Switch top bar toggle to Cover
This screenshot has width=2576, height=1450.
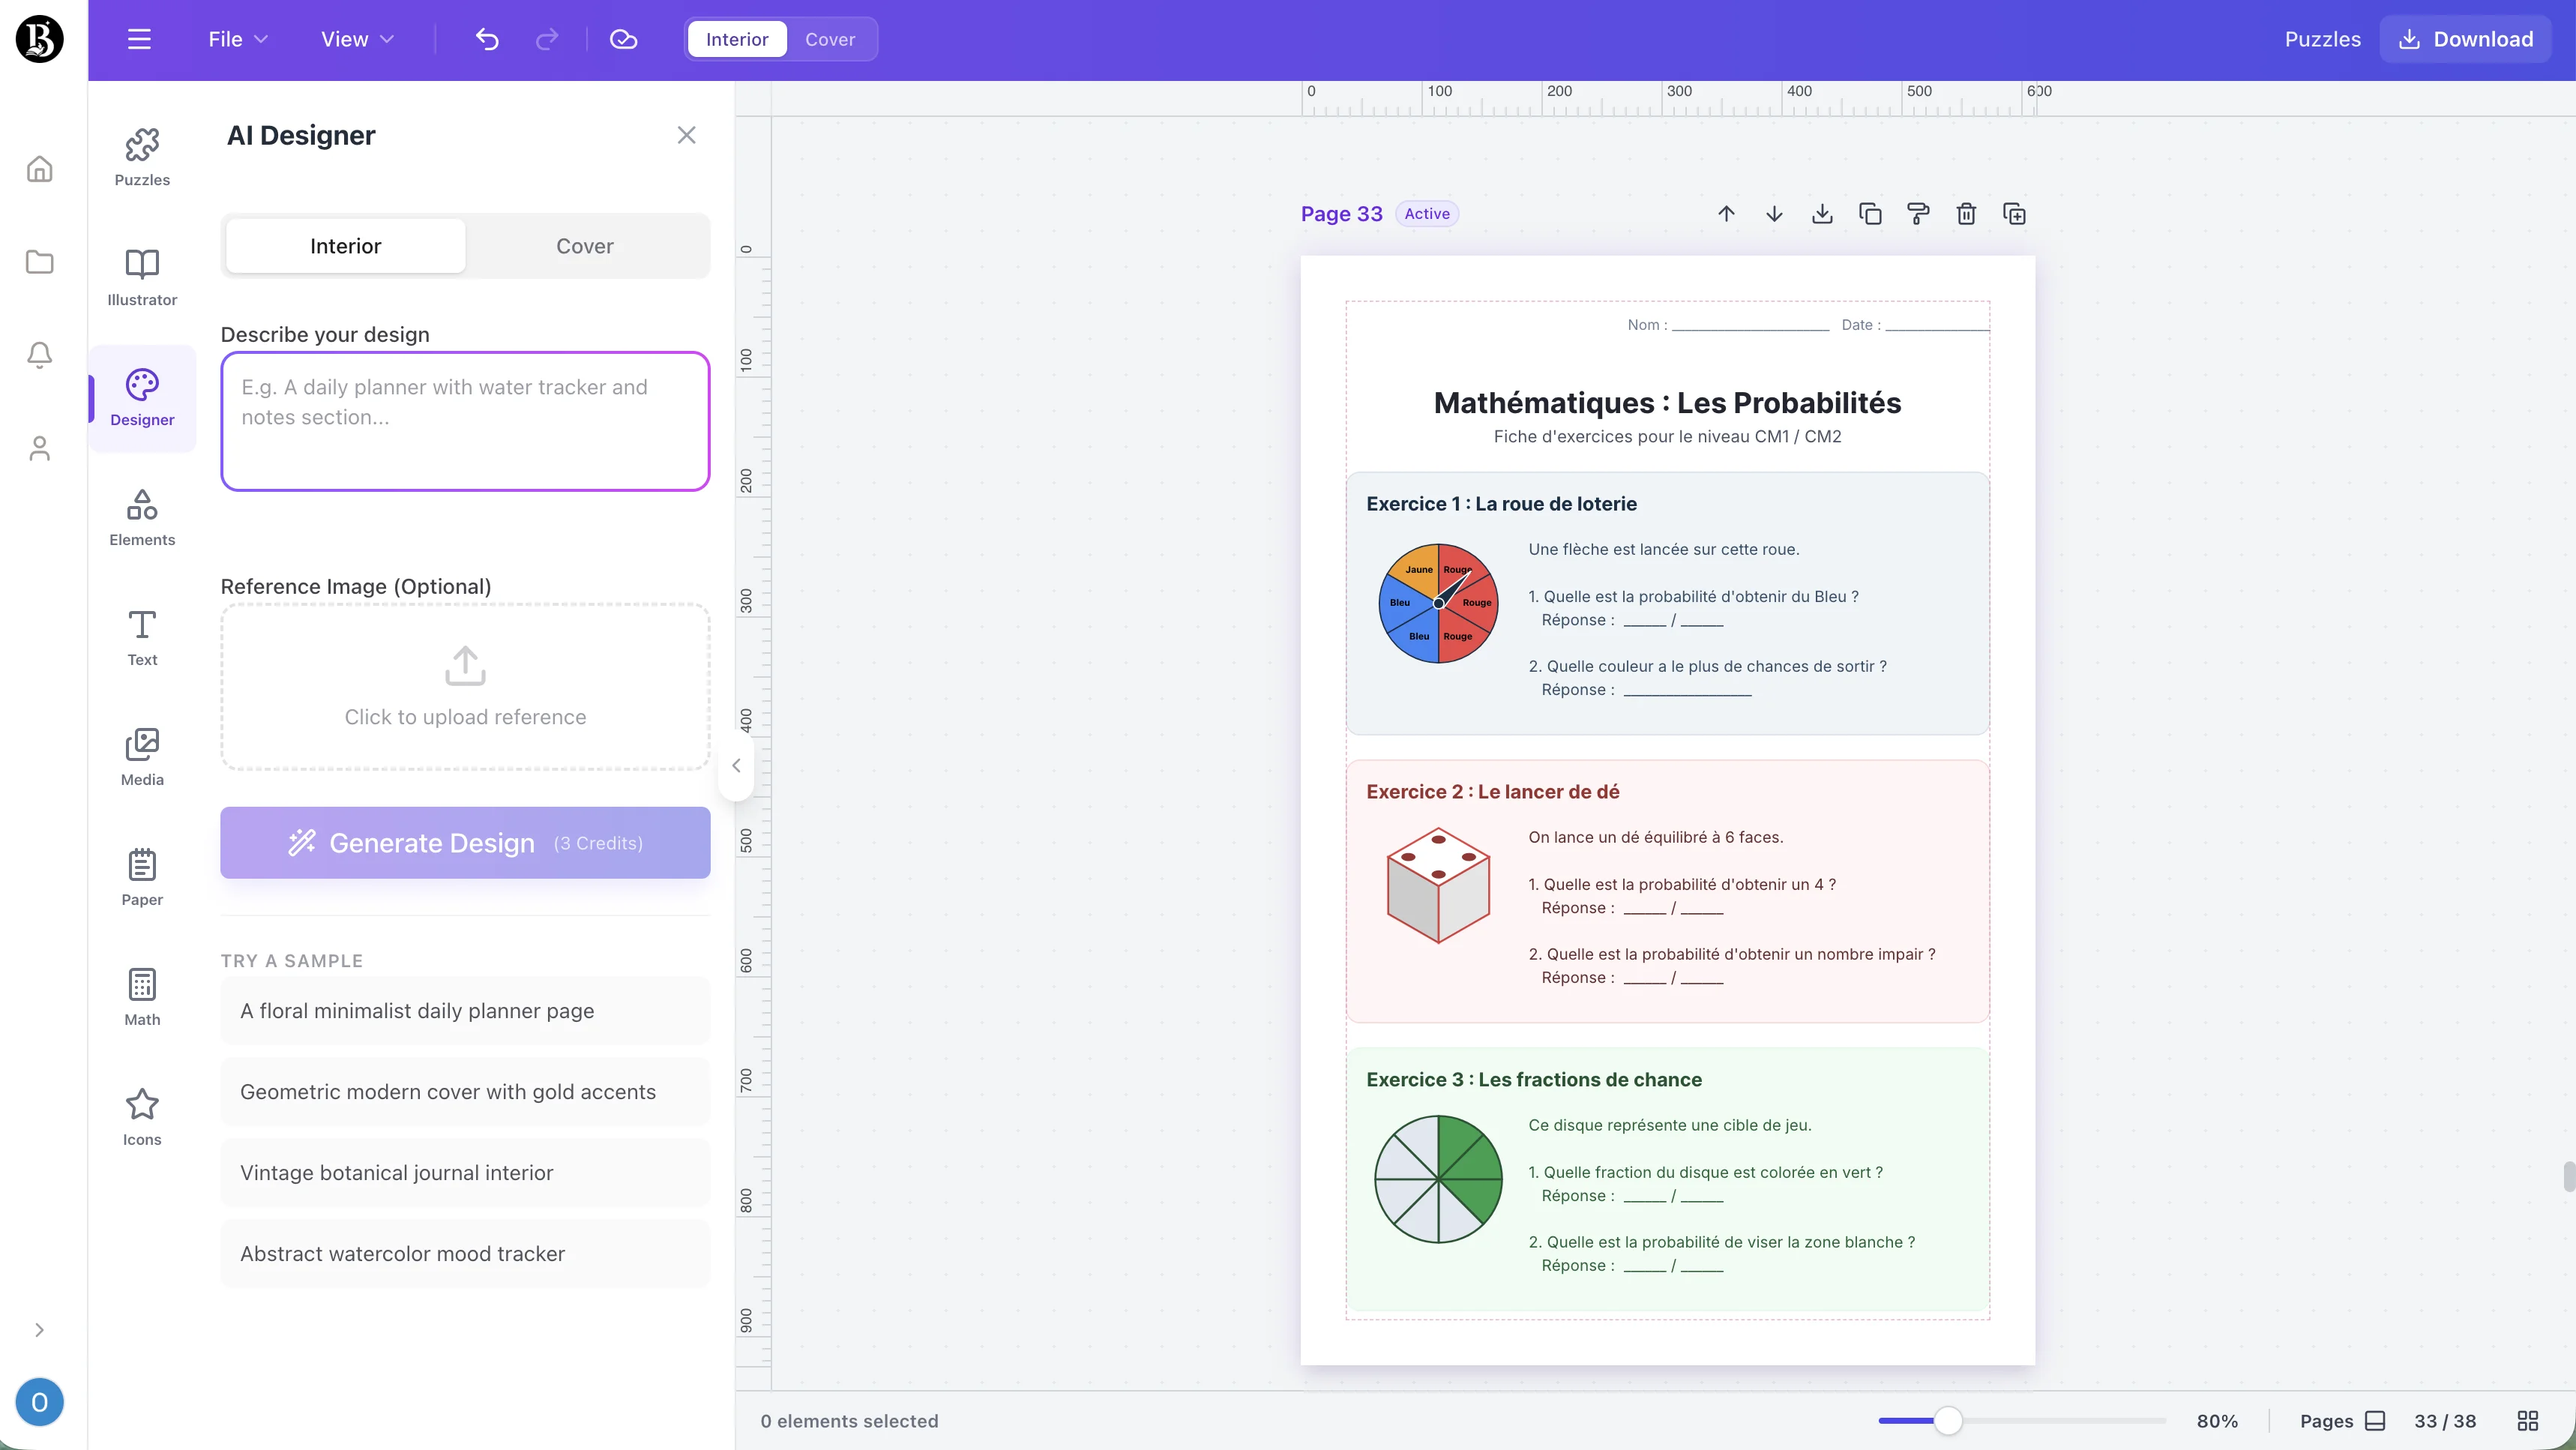pyautogui.click(x=830, y=39)
